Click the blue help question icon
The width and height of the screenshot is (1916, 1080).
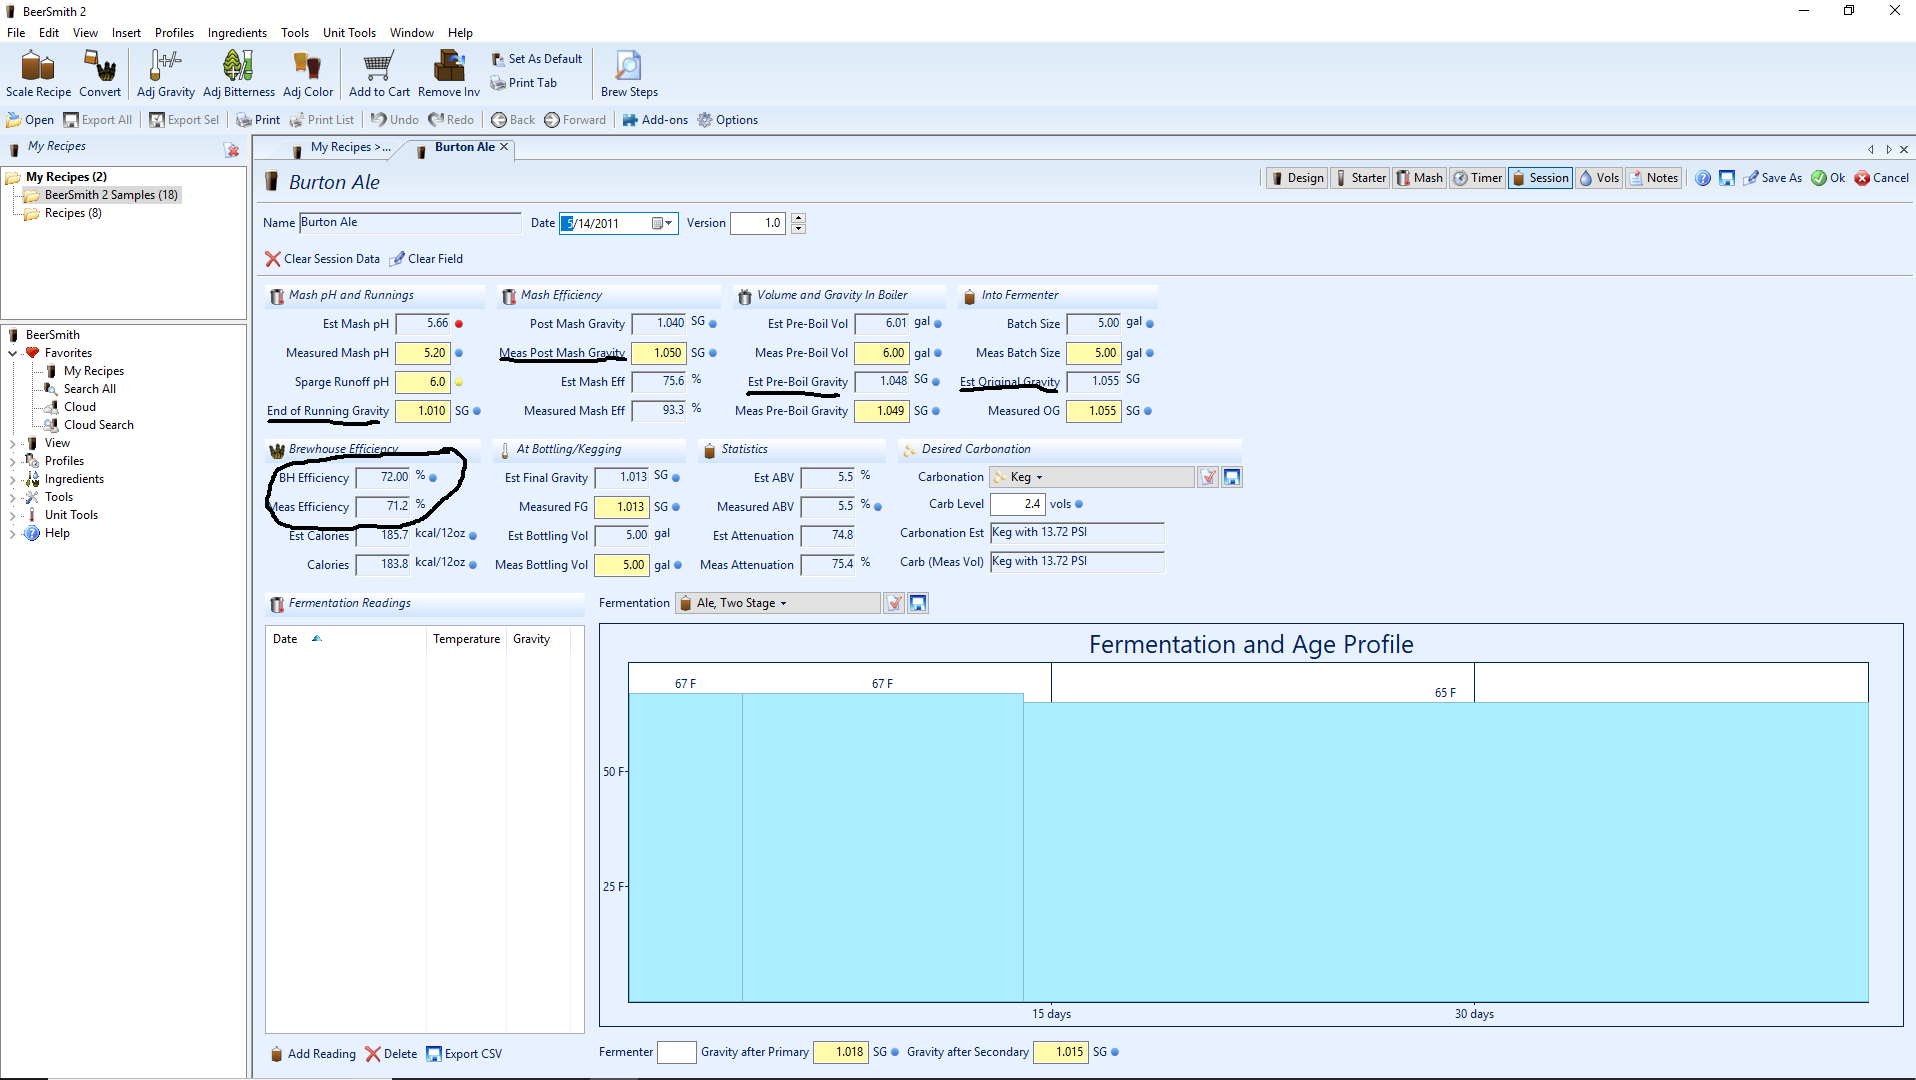coord(1703,178)
